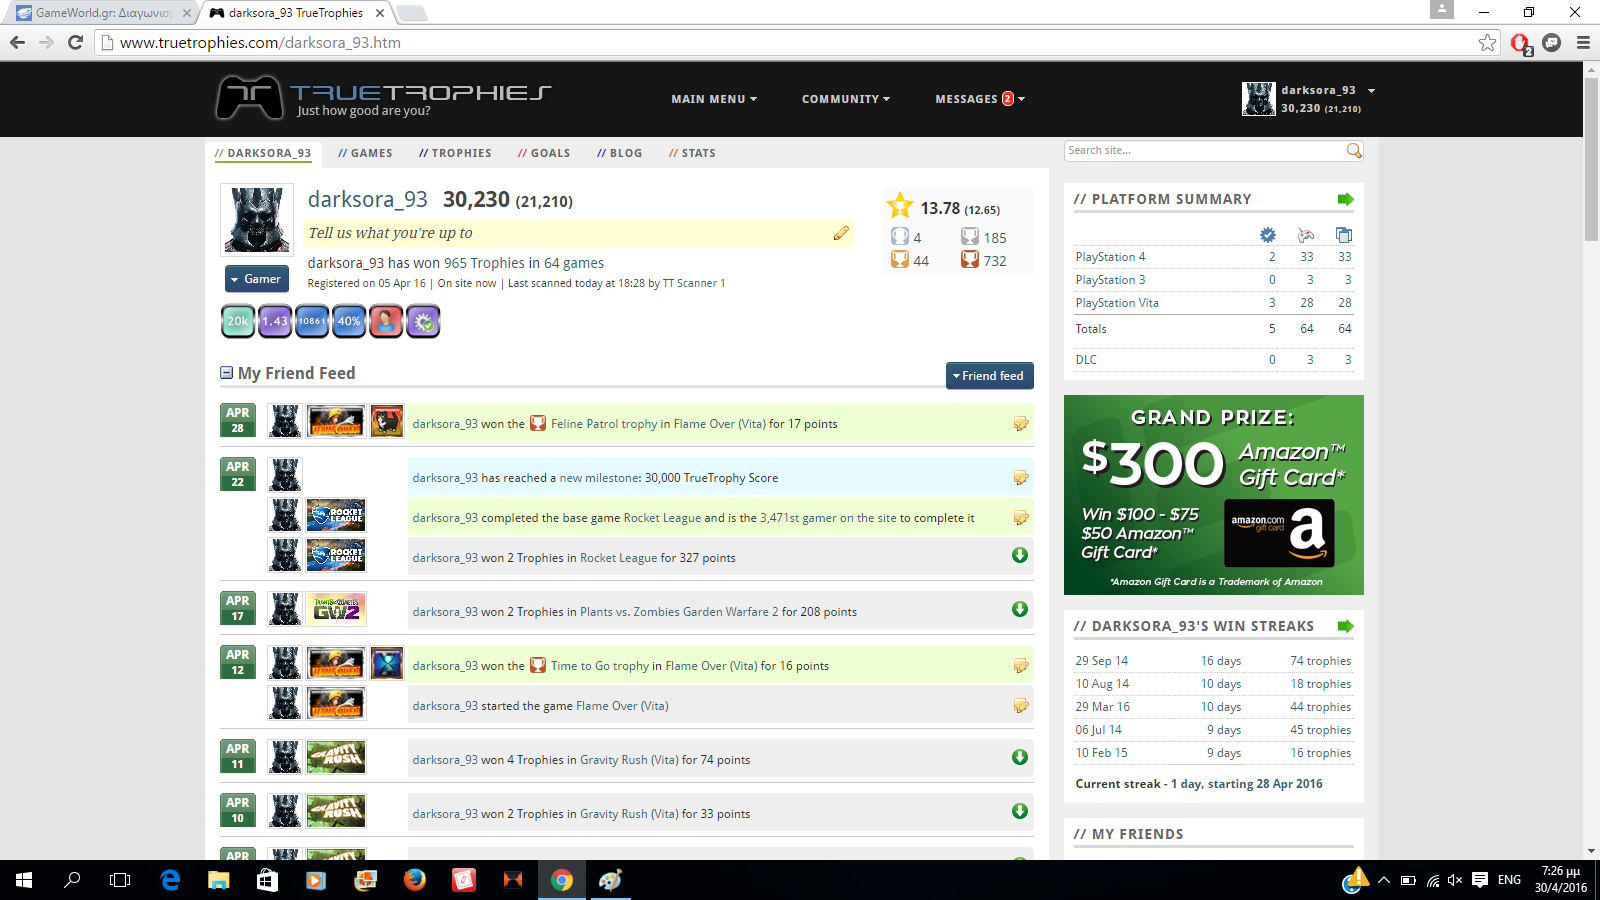Screen dimensions: 1600x900
Task: Select the Blog tab
Action: tap(620, 153)
